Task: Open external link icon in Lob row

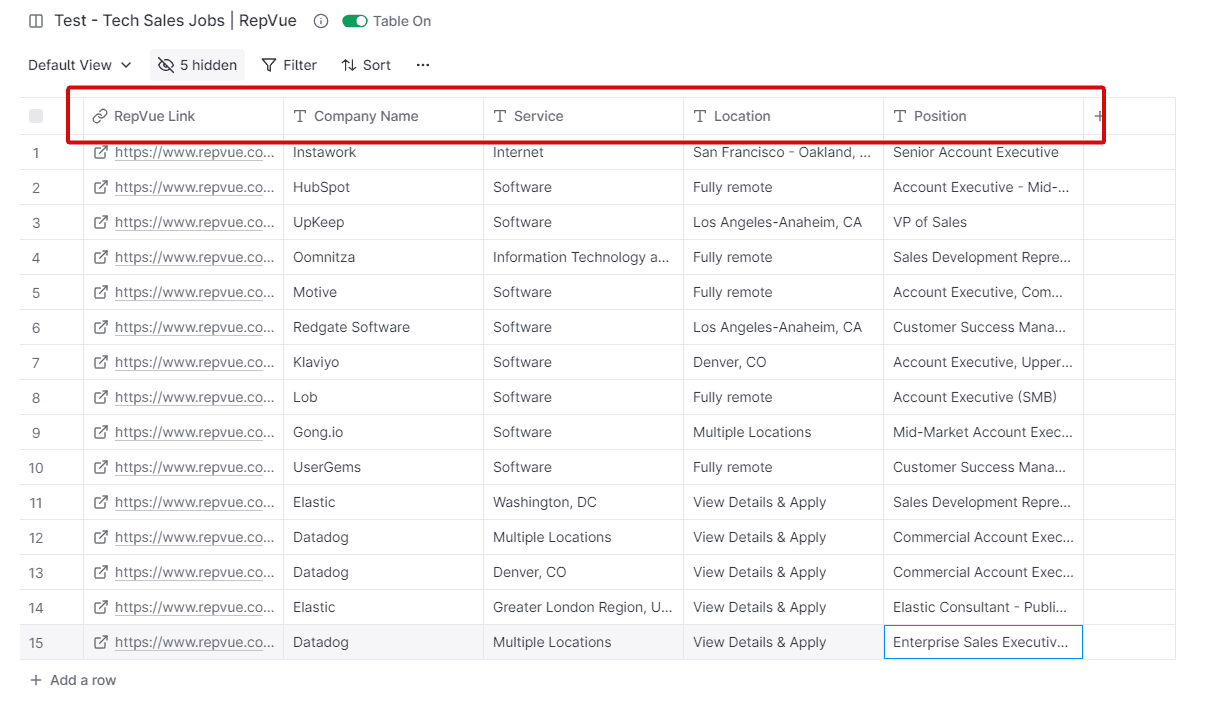Action: (x=101, y=397)
